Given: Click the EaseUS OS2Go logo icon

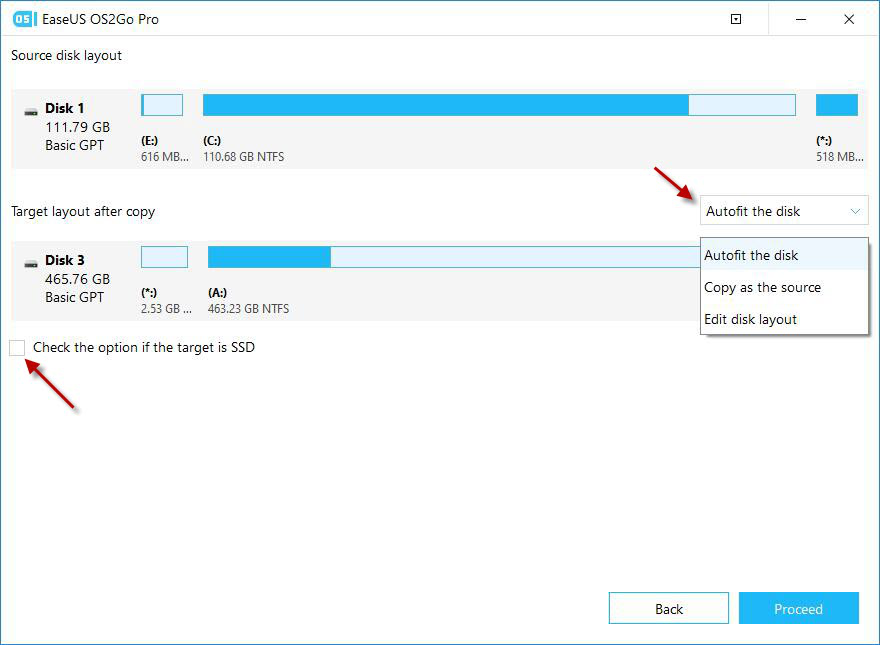Looking at the screenshot, I should point(23,19).
